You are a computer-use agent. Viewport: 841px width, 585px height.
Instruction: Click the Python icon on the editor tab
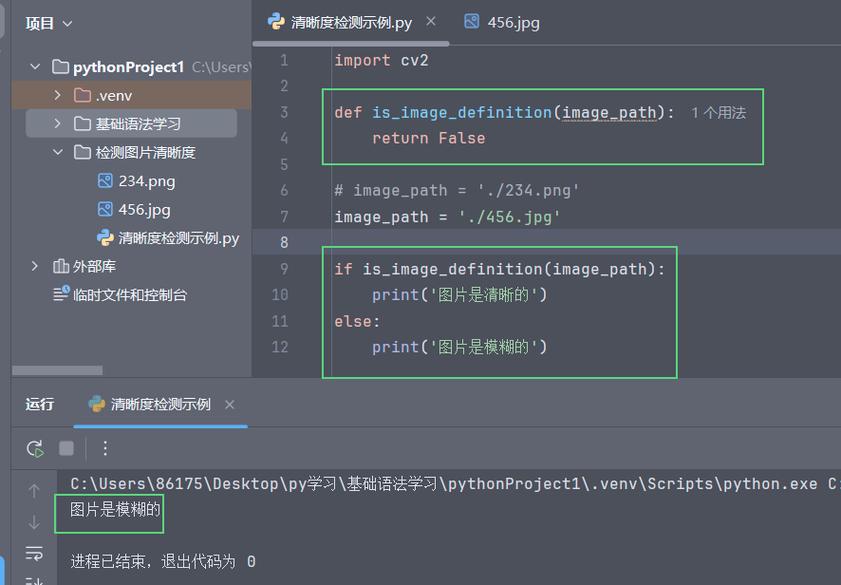click(276, 21)
